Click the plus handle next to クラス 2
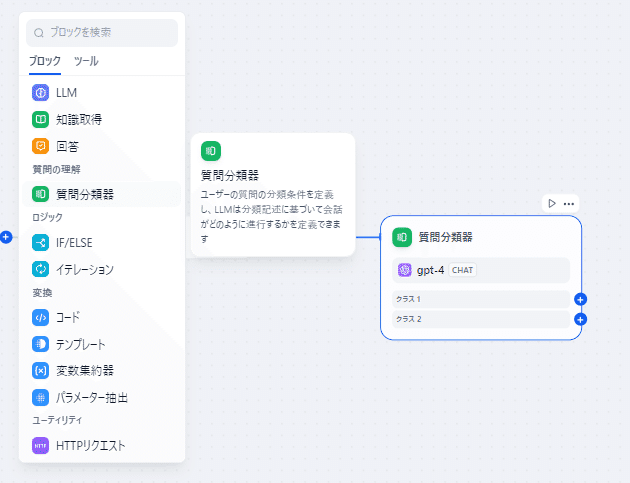This screenshot has height=483, width=630. click(x=581, y=319)
